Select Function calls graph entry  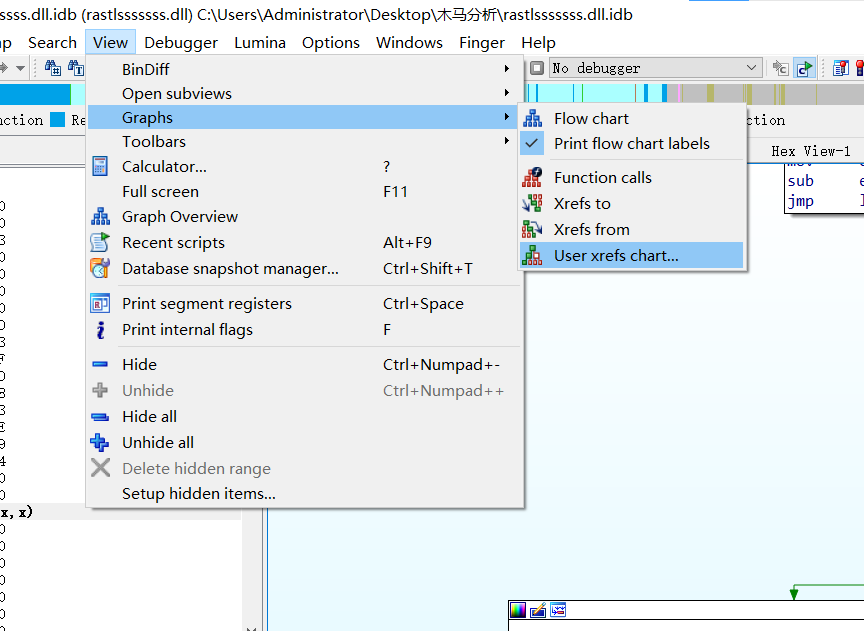click(x=631, y=177)
